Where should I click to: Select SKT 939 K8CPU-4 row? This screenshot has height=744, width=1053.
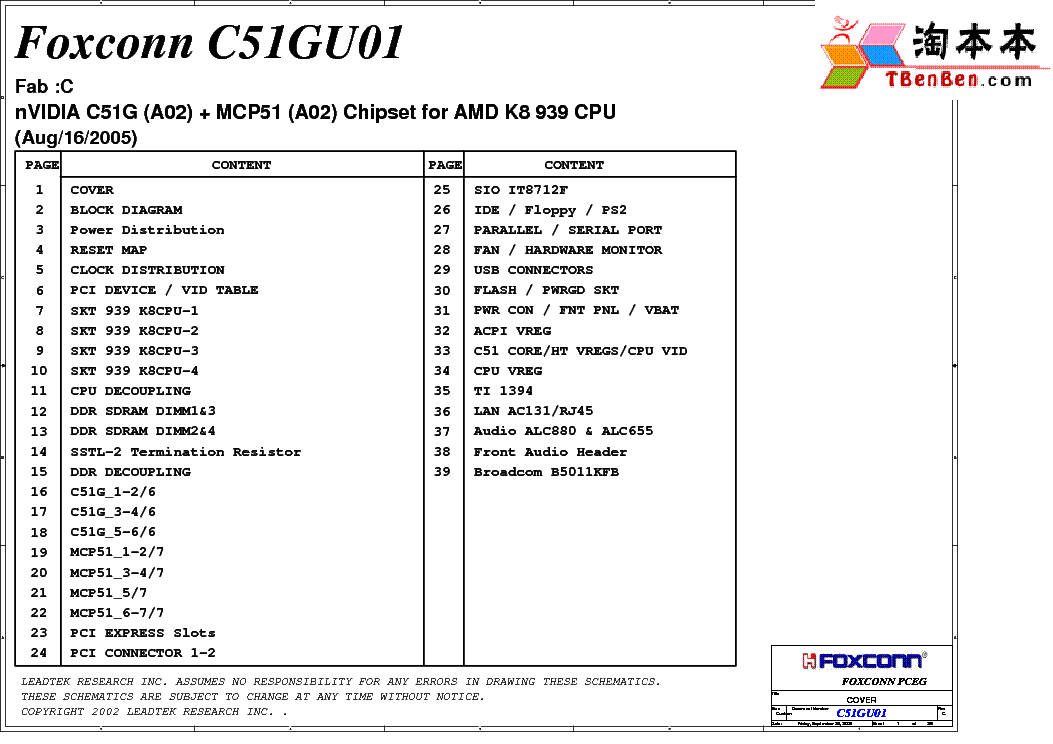(x=134, y=371)
